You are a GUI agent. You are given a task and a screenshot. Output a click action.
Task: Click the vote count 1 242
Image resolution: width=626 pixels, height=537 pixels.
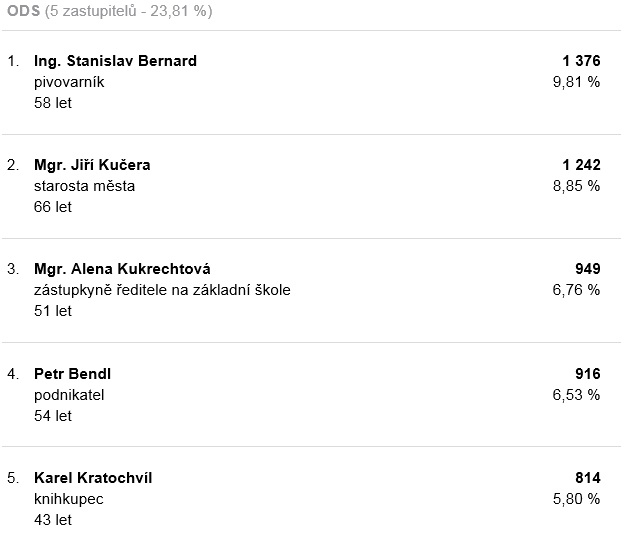coord(581,165)
